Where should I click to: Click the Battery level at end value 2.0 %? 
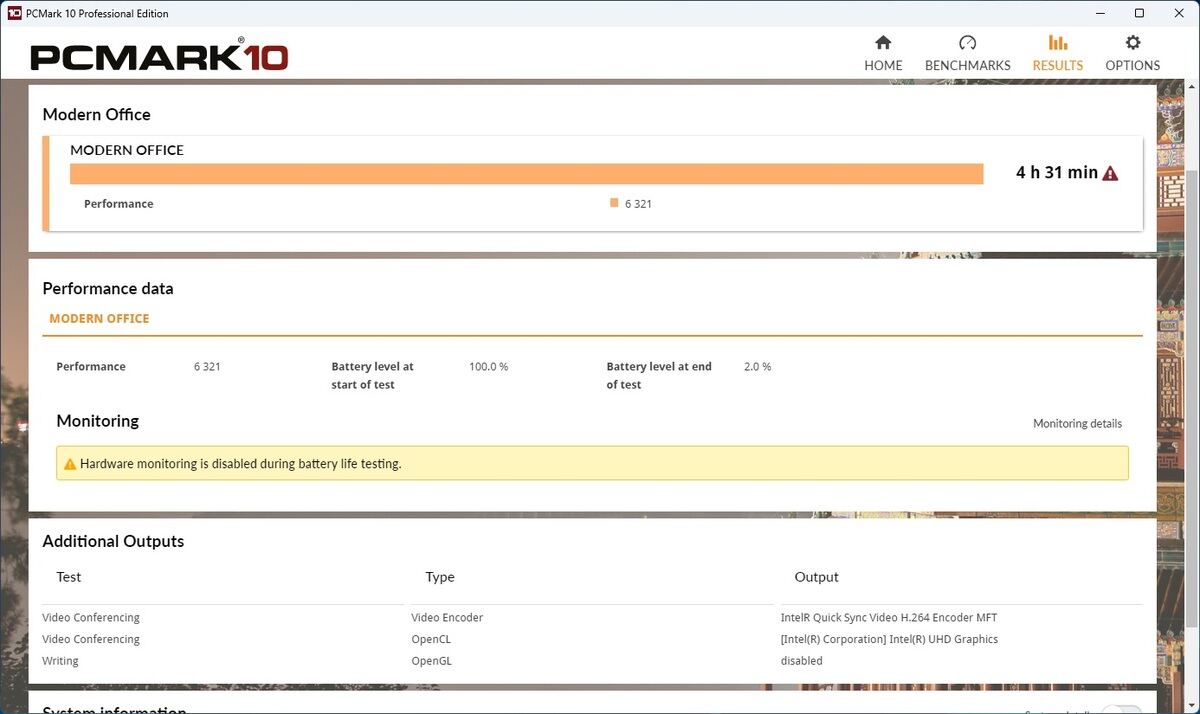[x=757, y=367]
